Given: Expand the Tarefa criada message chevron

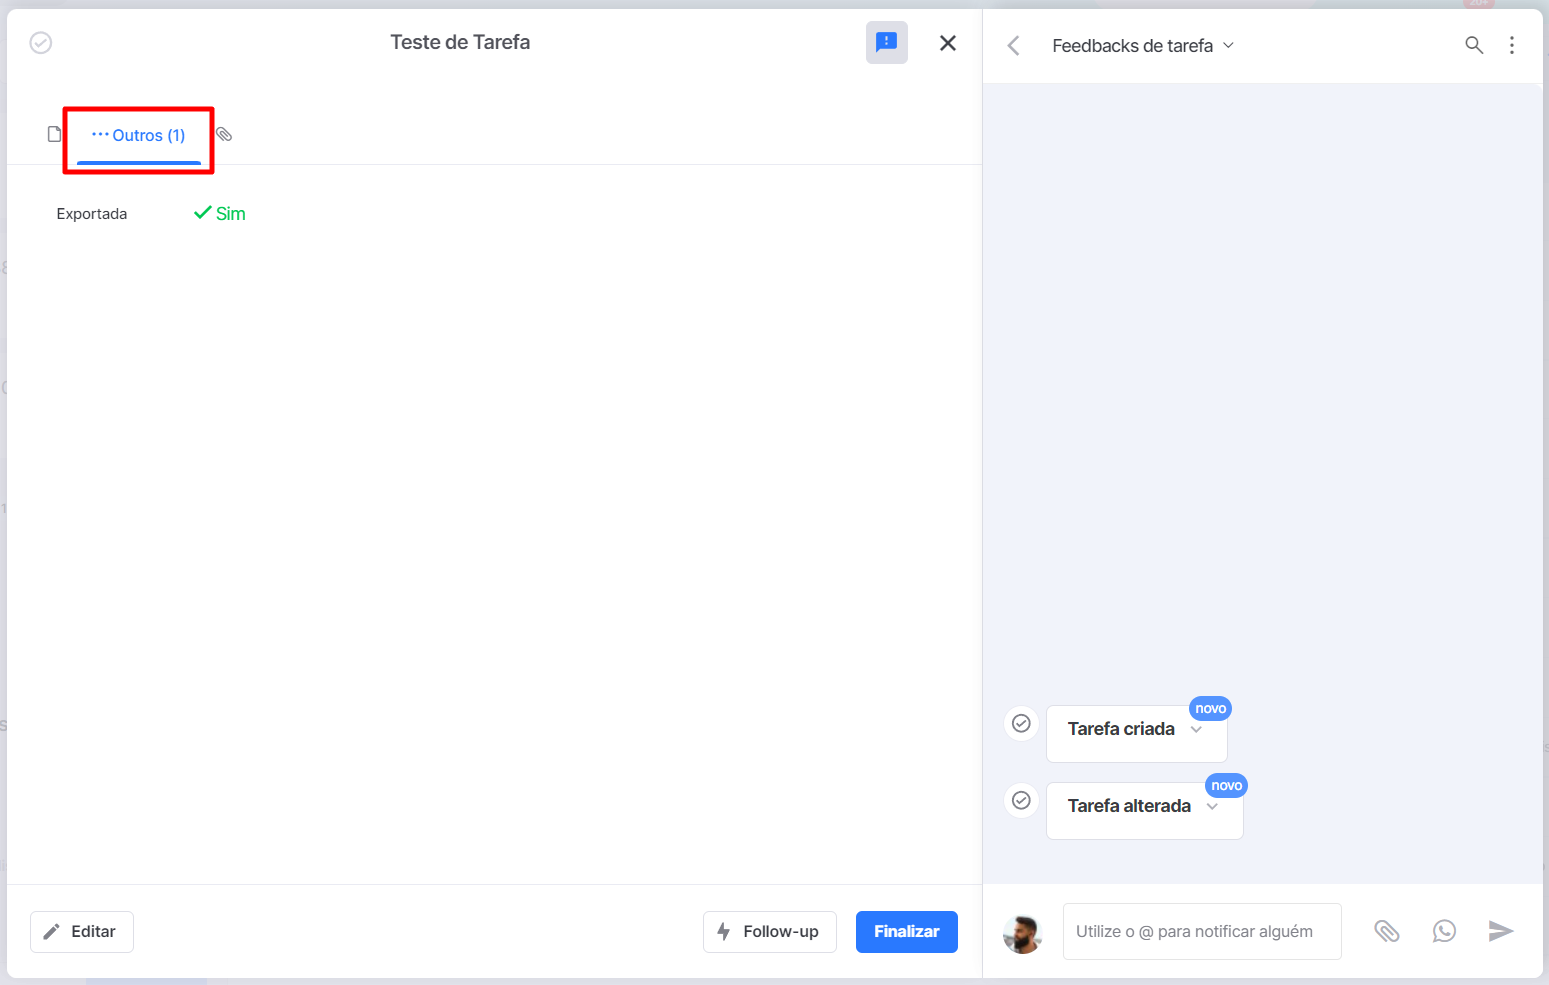Looking at the screenshot, I should (1196, 729).
